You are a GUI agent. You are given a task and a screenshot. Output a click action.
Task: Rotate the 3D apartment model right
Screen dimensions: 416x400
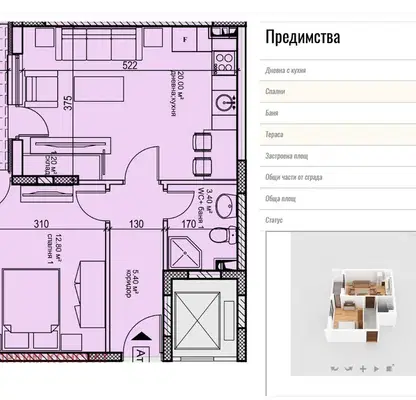348,369
